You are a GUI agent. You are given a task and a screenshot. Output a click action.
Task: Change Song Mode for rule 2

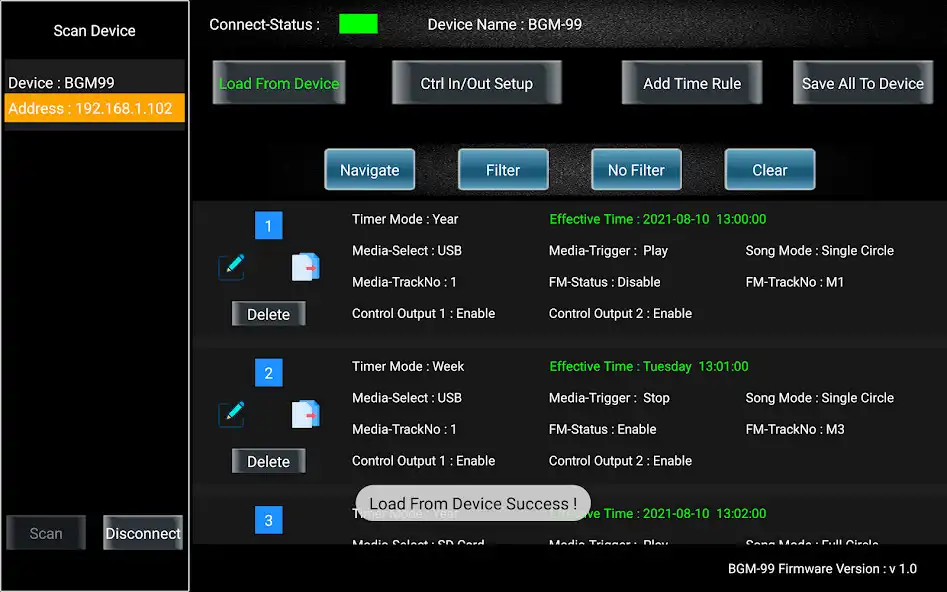tap(819, 397)
